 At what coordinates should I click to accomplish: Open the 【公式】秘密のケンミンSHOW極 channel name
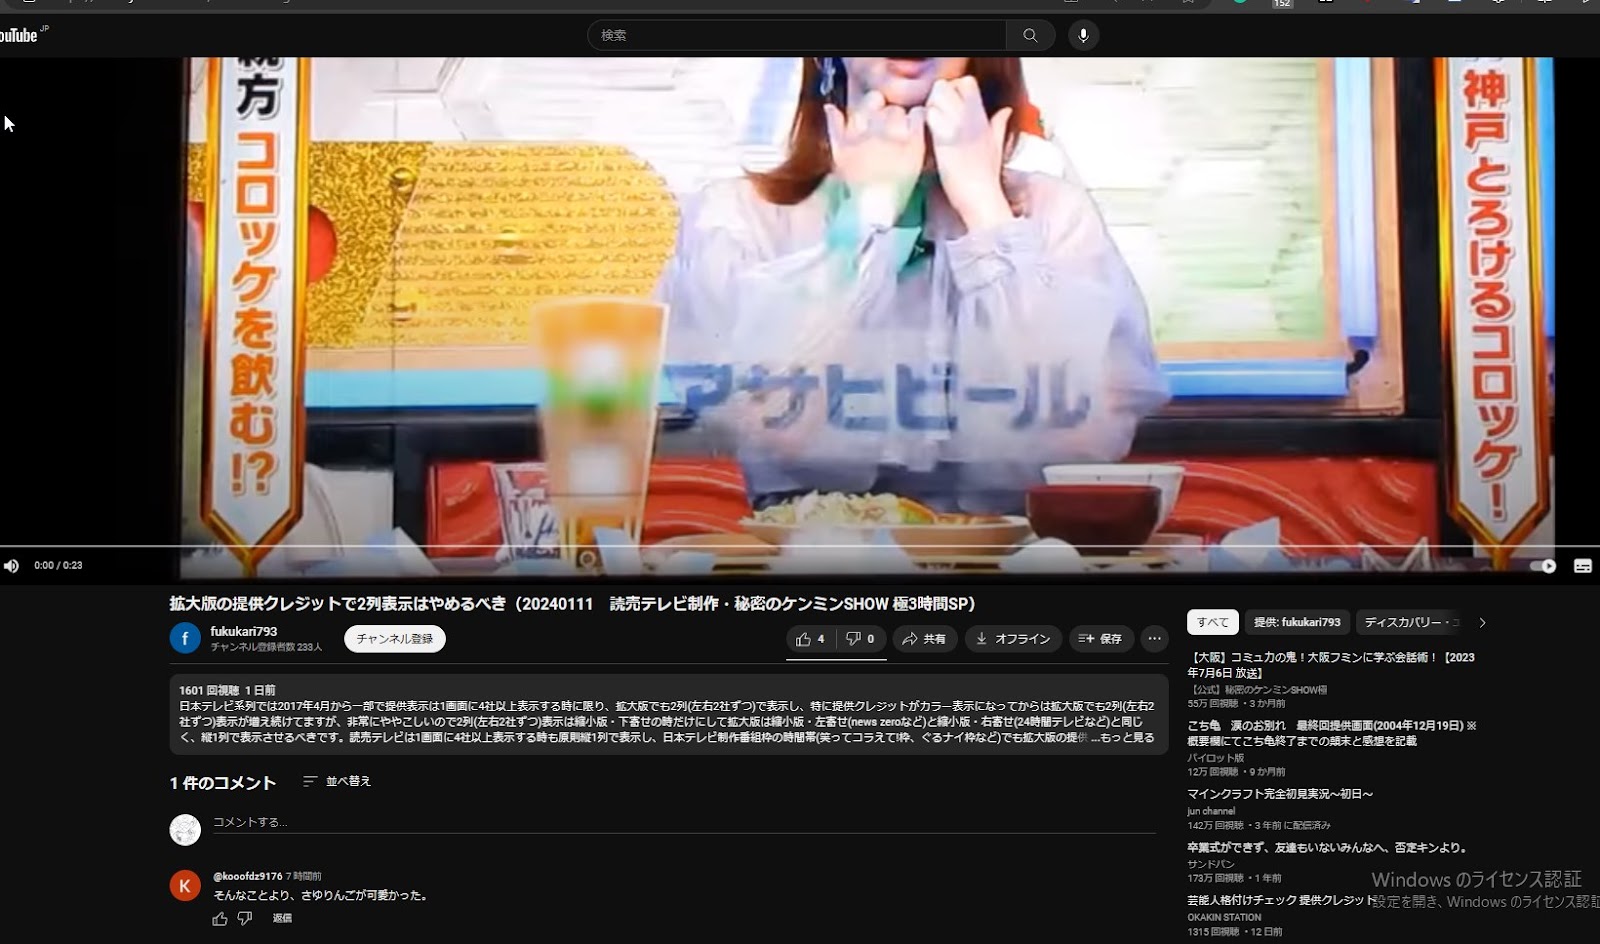(x=1260, y=690)
